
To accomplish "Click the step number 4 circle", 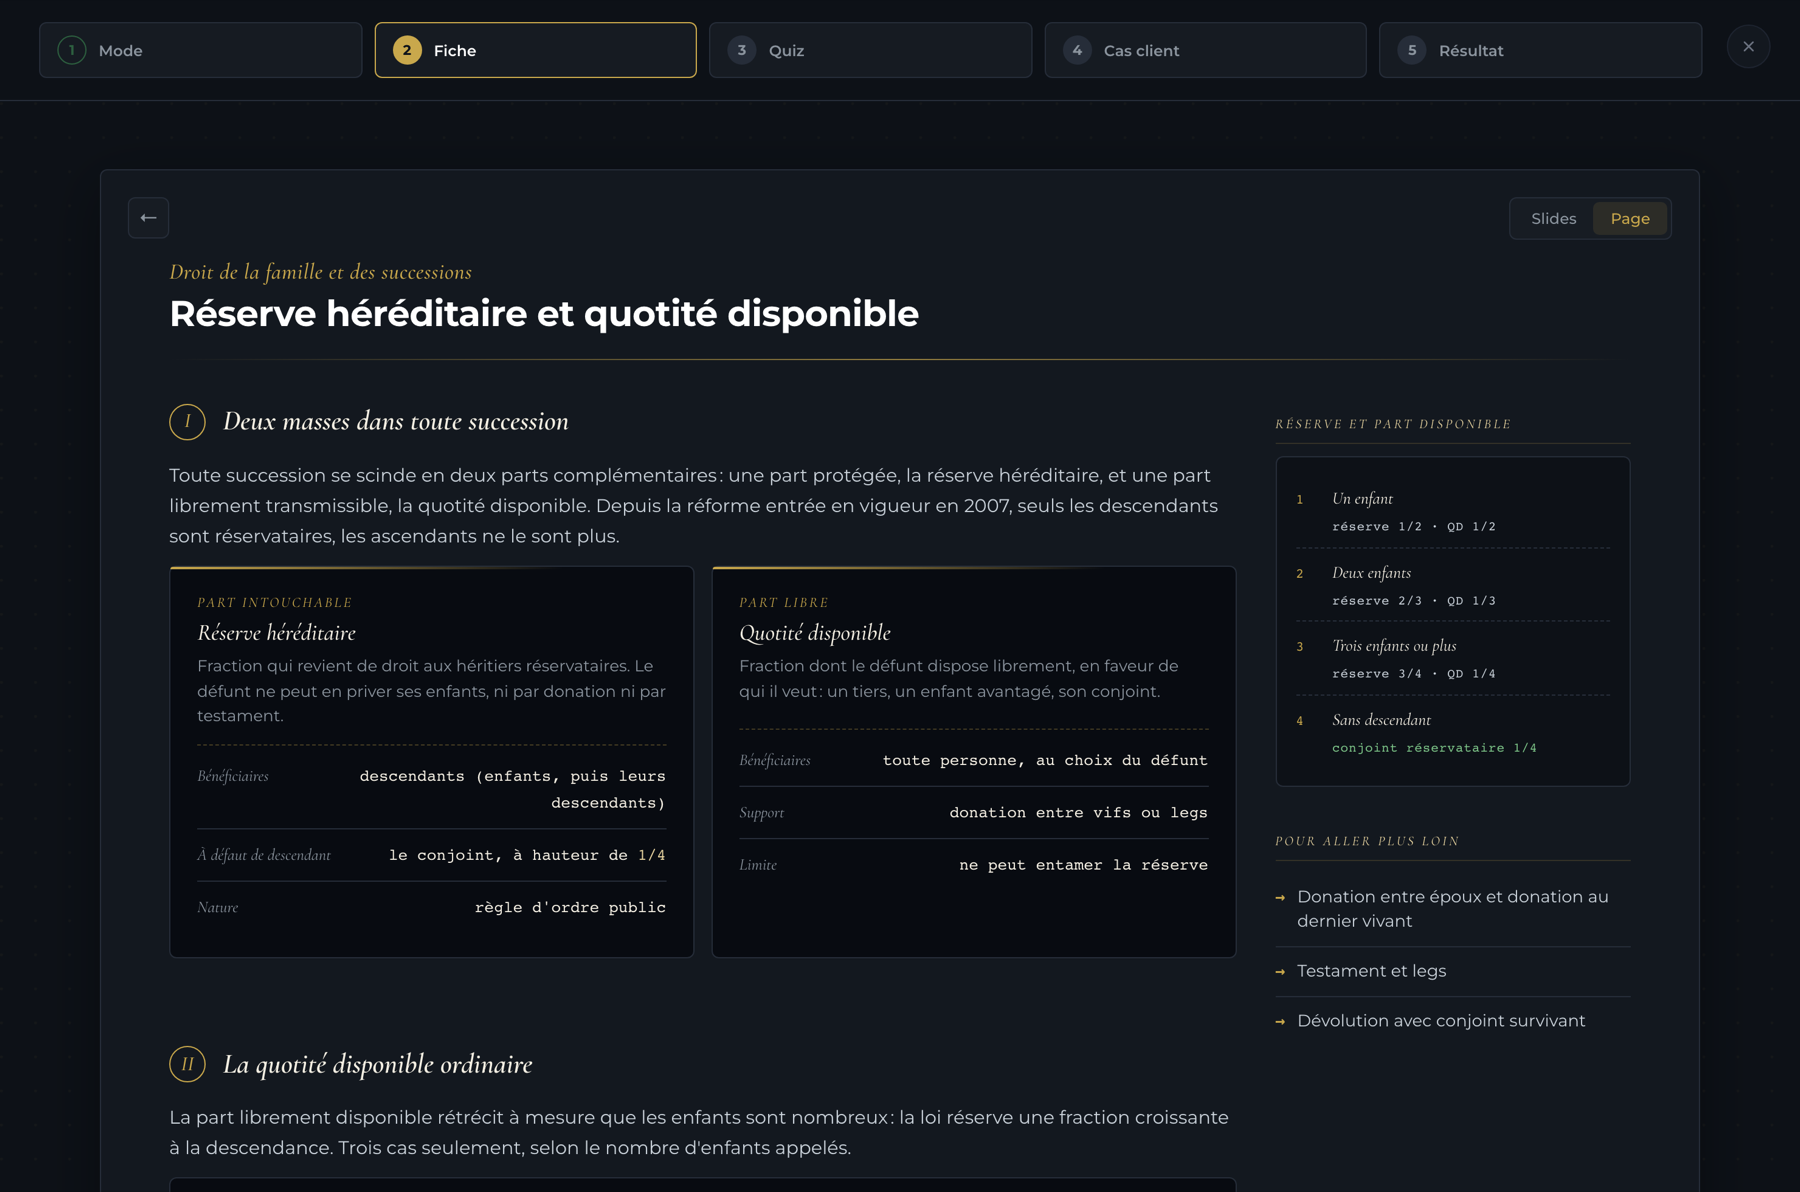I will click(1077, 50).
